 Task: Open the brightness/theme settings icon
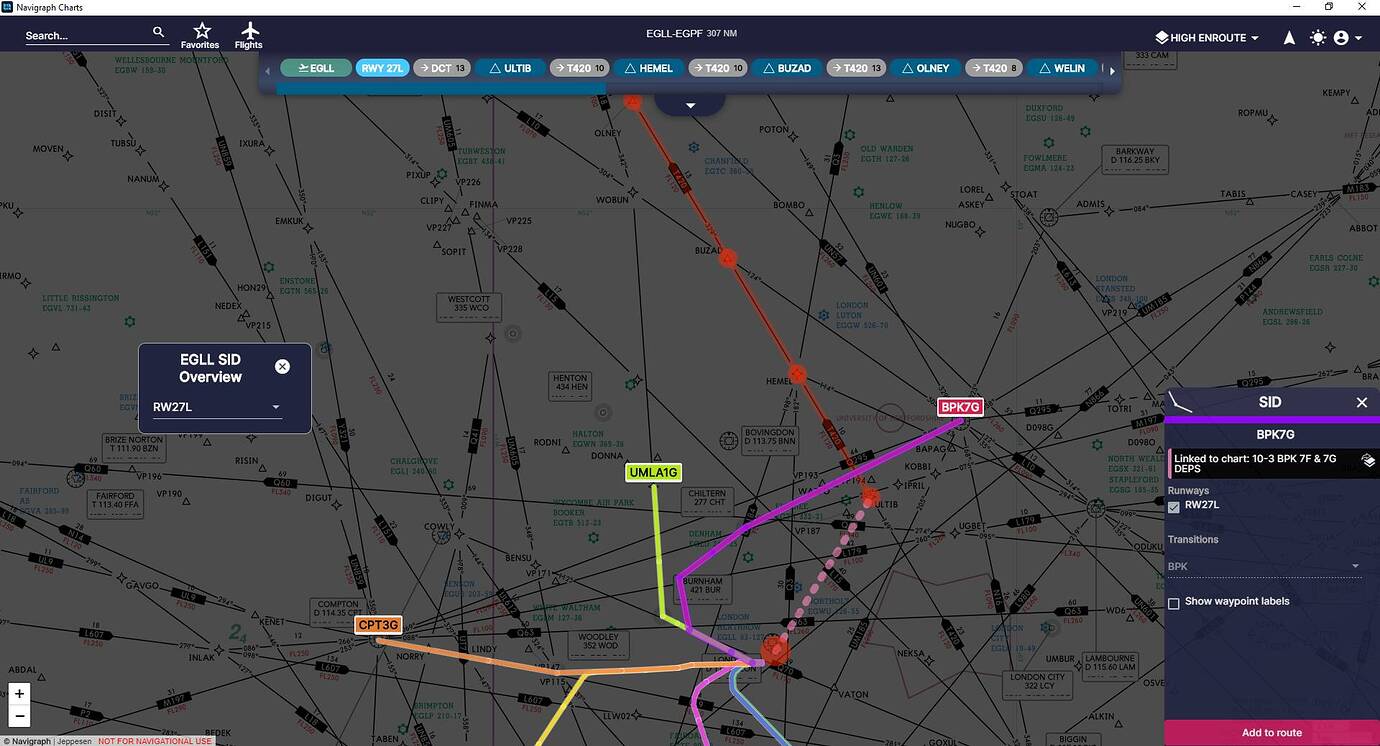pyautogui.click(x=1317, y=37)
